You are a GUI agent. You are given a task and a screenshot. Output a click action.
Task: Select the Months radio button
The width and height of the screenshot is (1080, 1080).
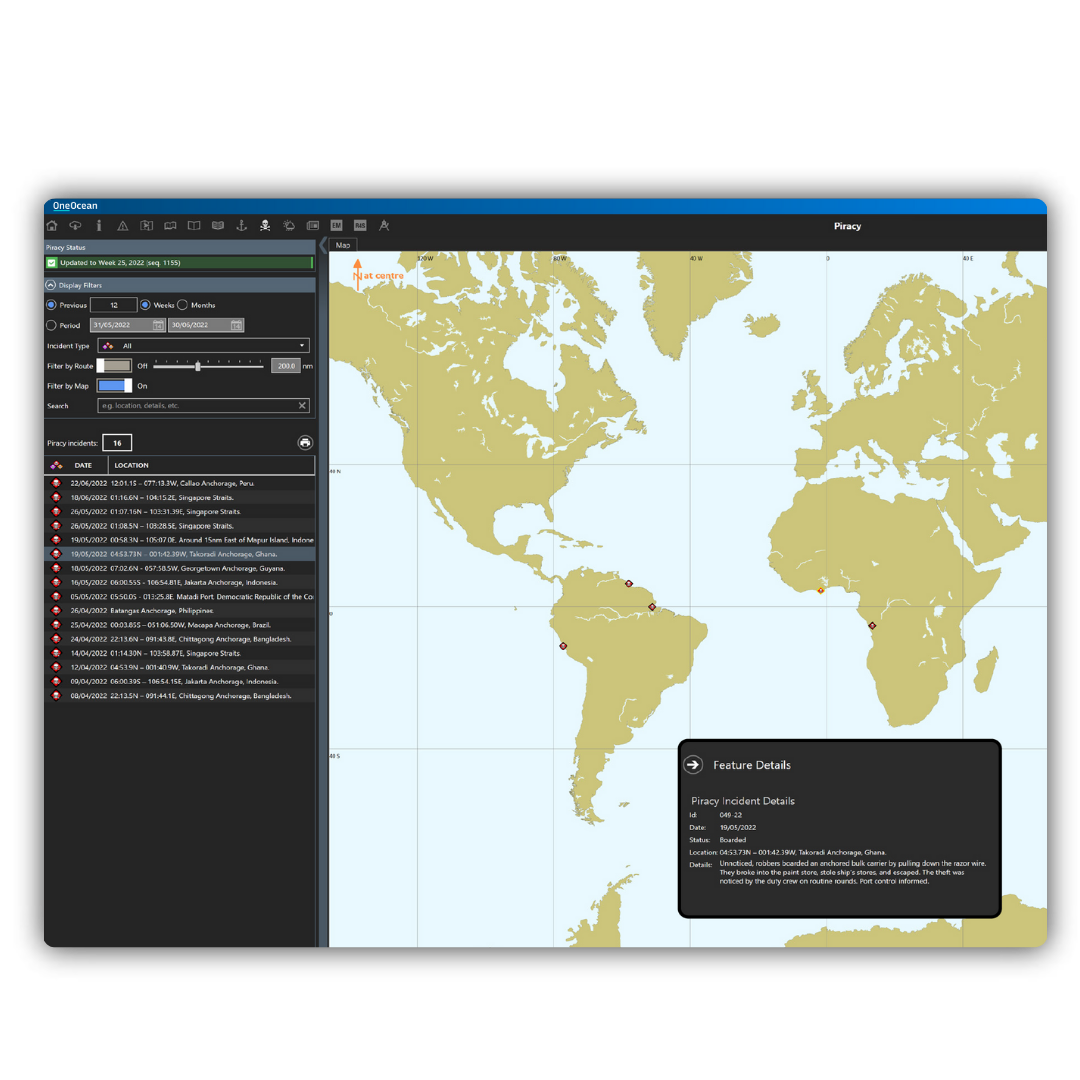[183, 305]
